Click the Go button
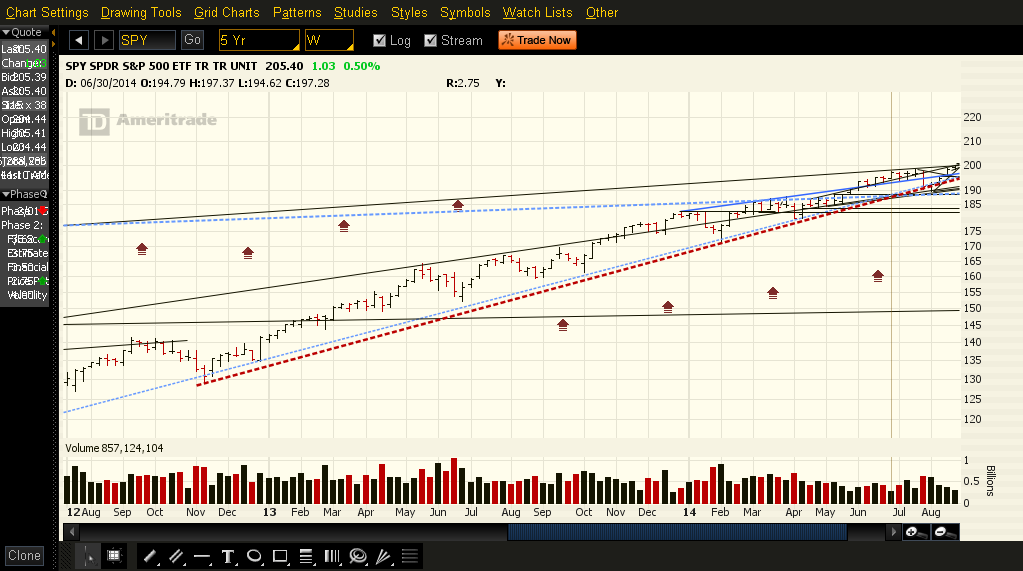The image size is (1023, 571). (x=192, y=40)
